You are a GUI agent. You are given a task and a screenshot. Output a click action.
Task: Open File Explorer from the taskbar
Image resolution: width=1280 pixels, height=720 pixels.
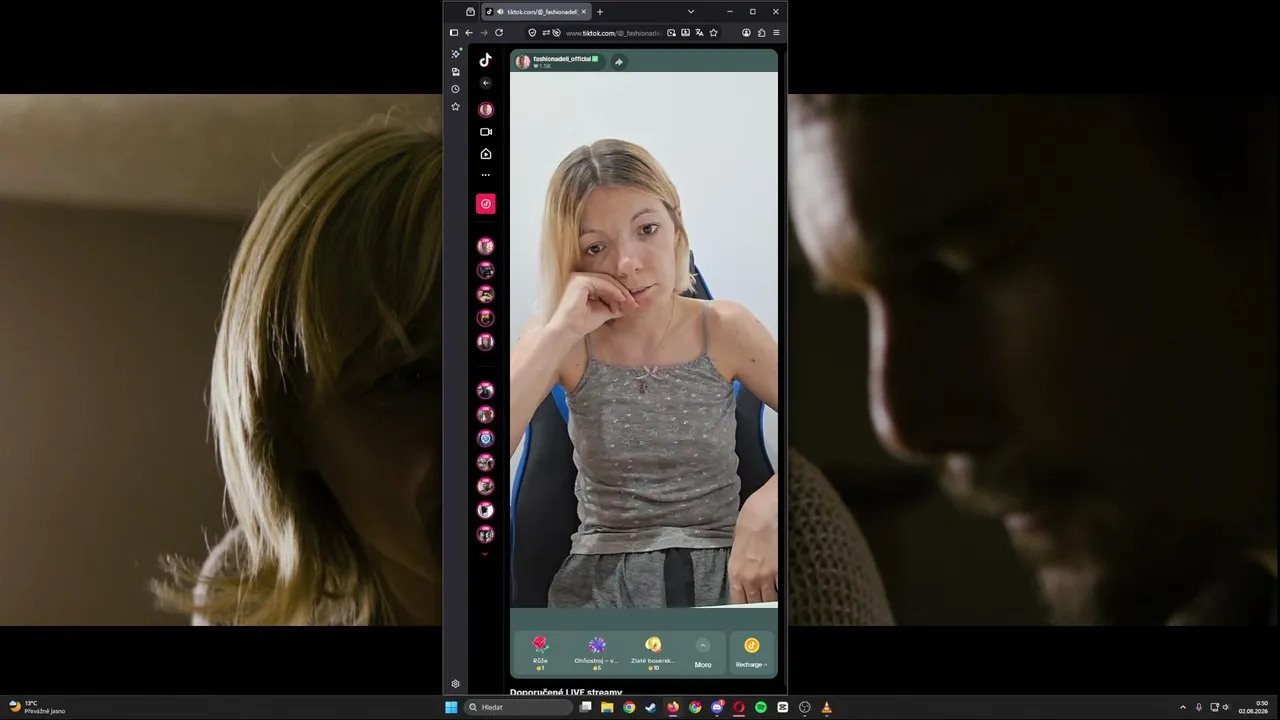click(607, 707)
